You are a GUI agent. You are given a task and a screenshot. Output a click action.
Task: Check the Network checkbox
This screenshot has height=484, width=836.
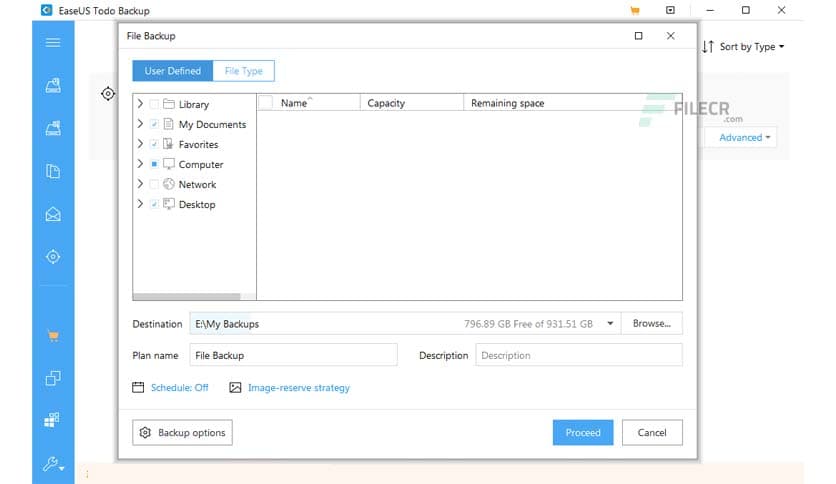[x=154, y=184]
